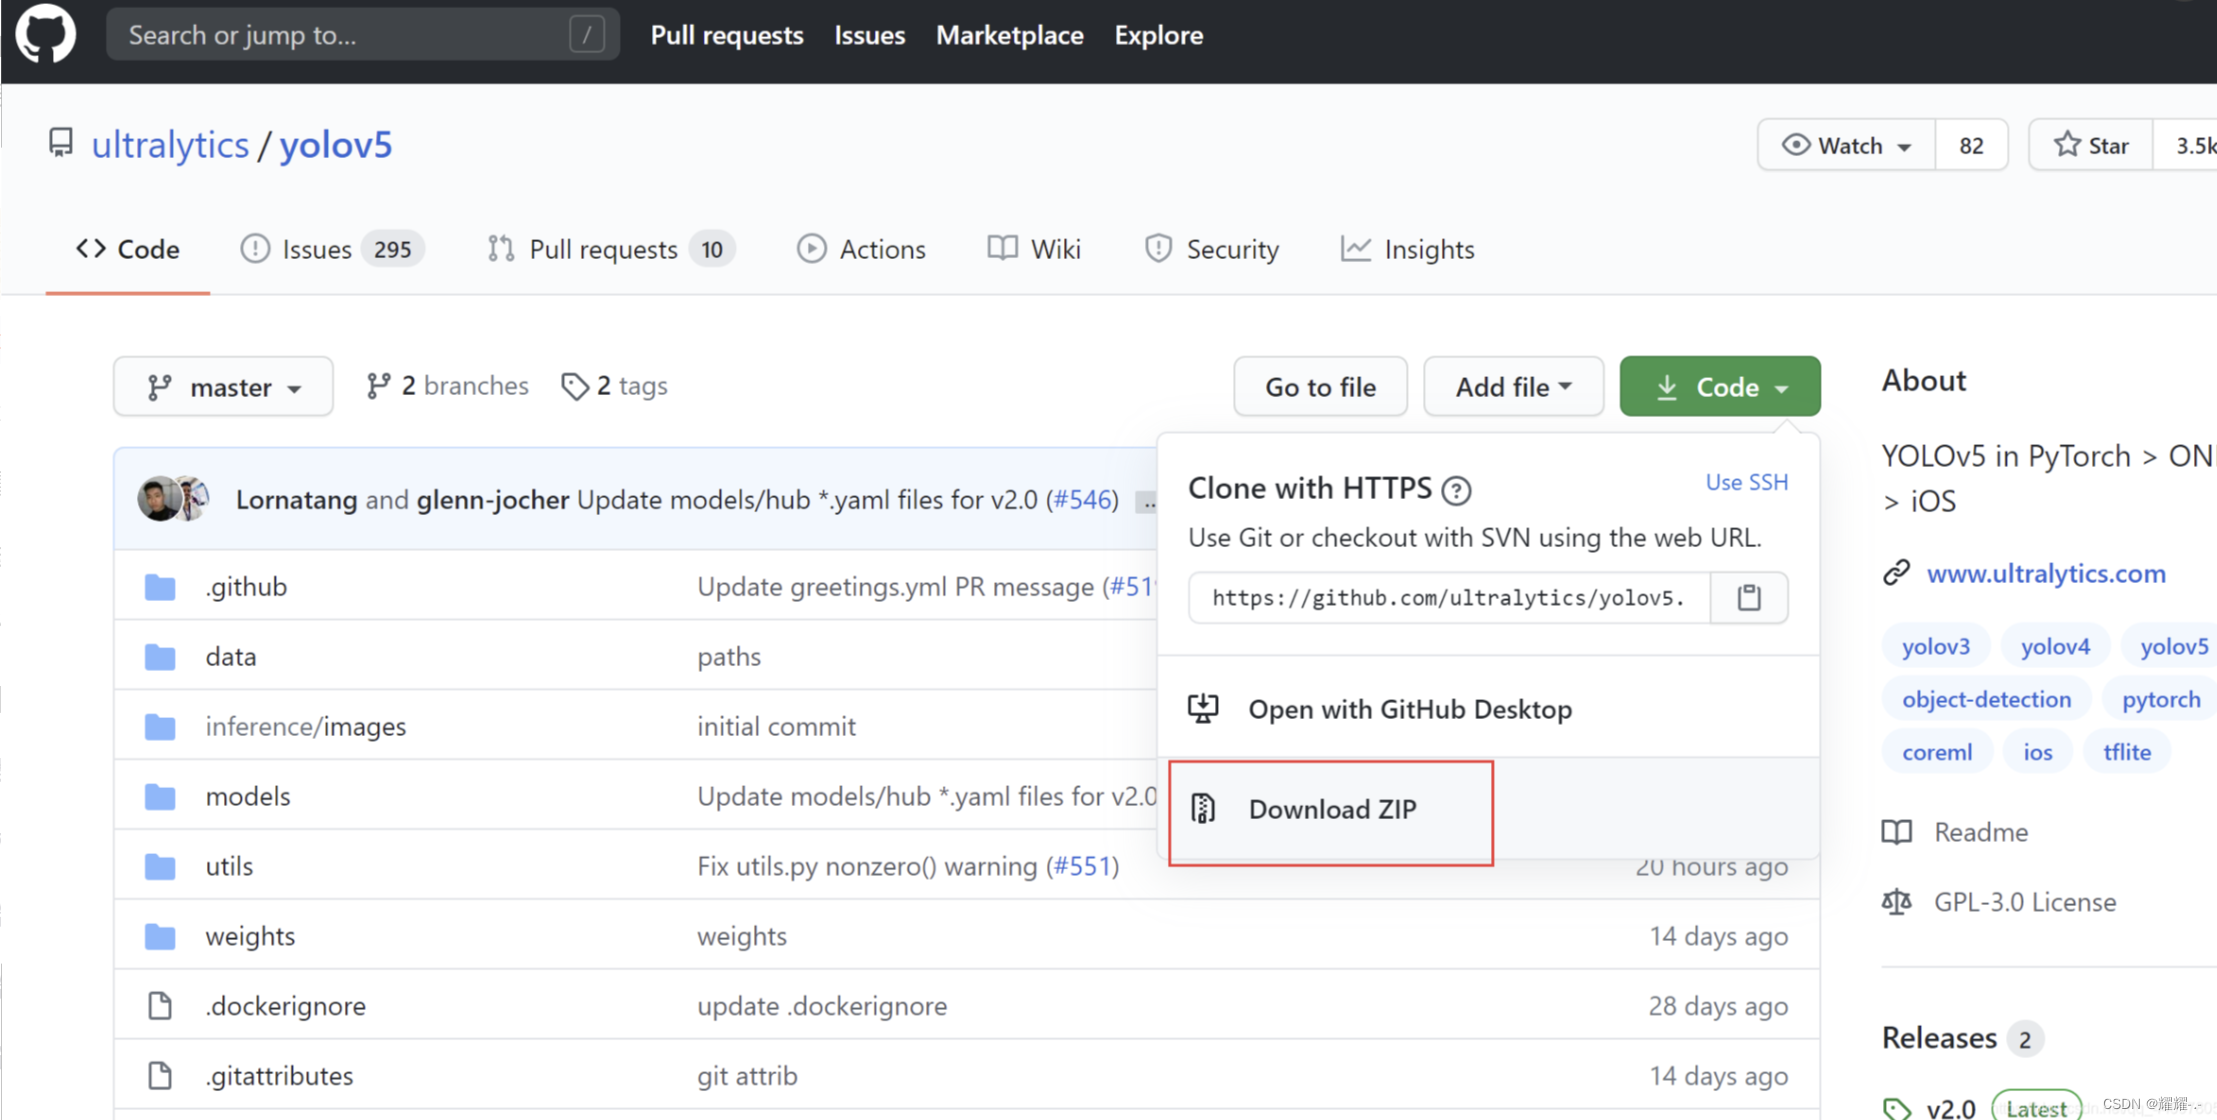
Task: Open the Watch notifications dropdown
Action: coord(1846,146)
